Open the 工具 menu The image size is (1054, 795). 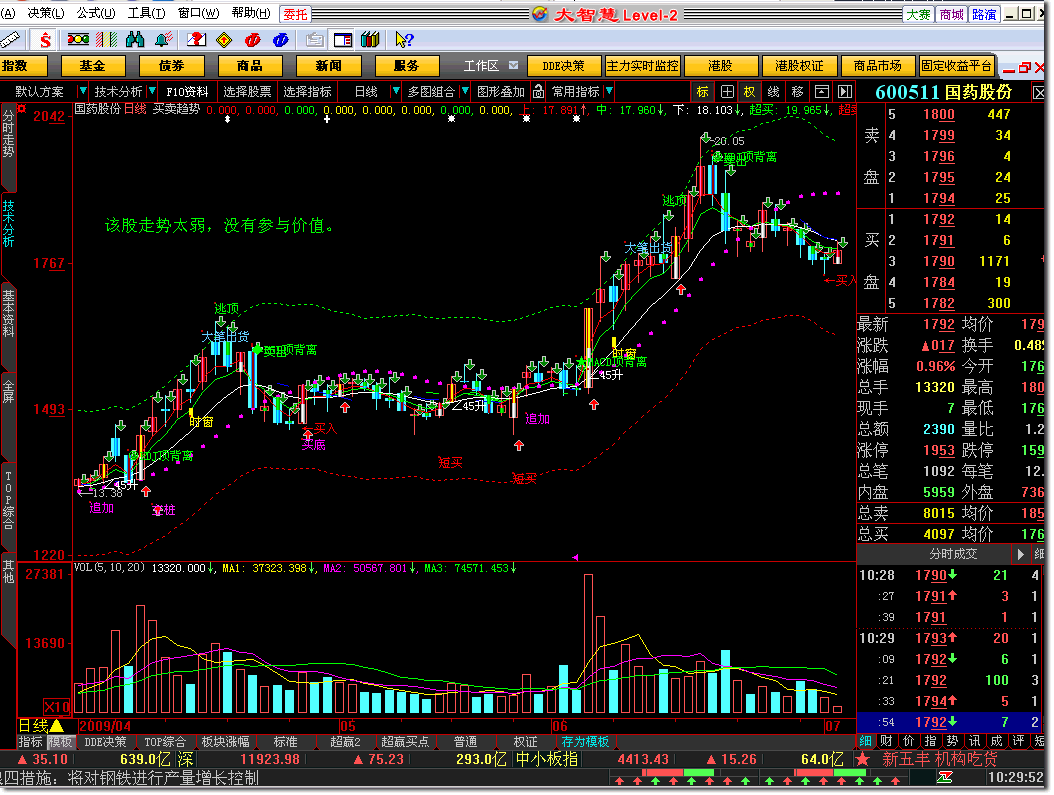coord(147,13)
